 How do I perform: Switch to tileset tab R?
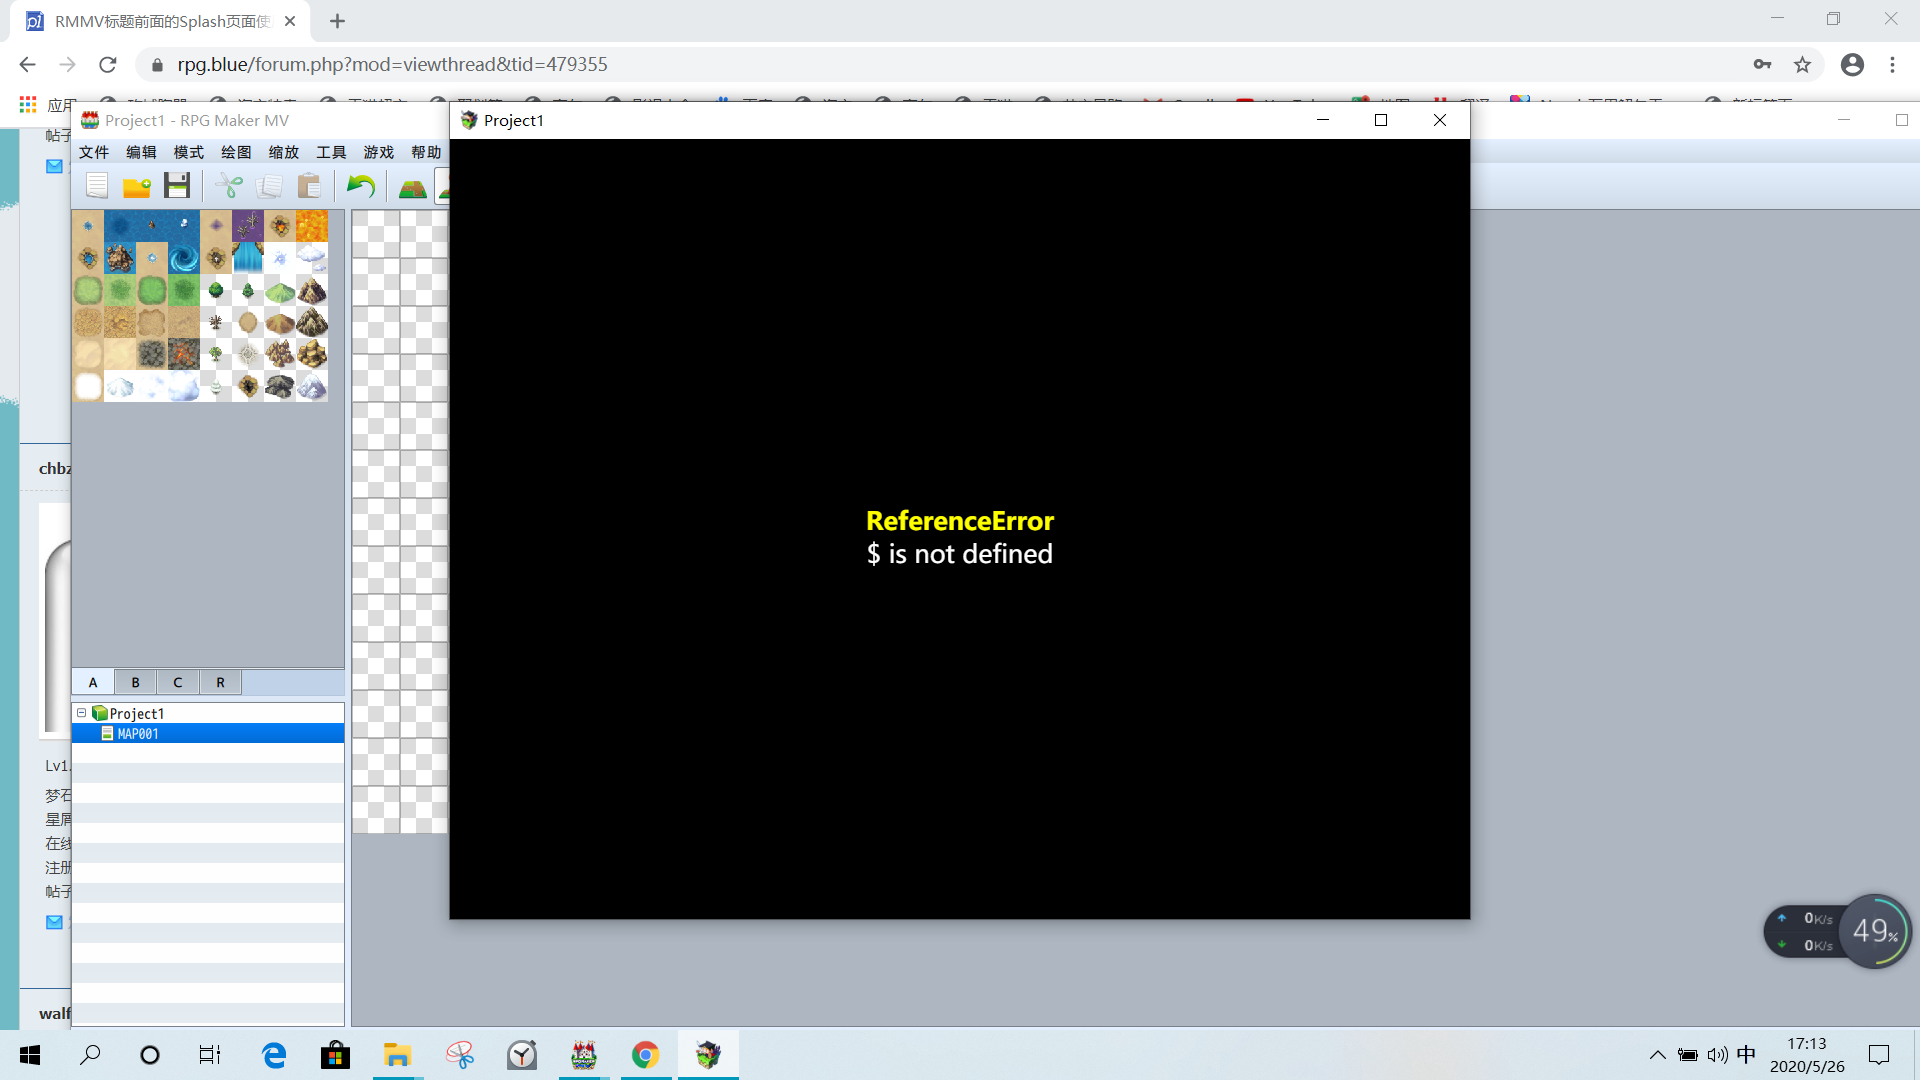(221, 682)
